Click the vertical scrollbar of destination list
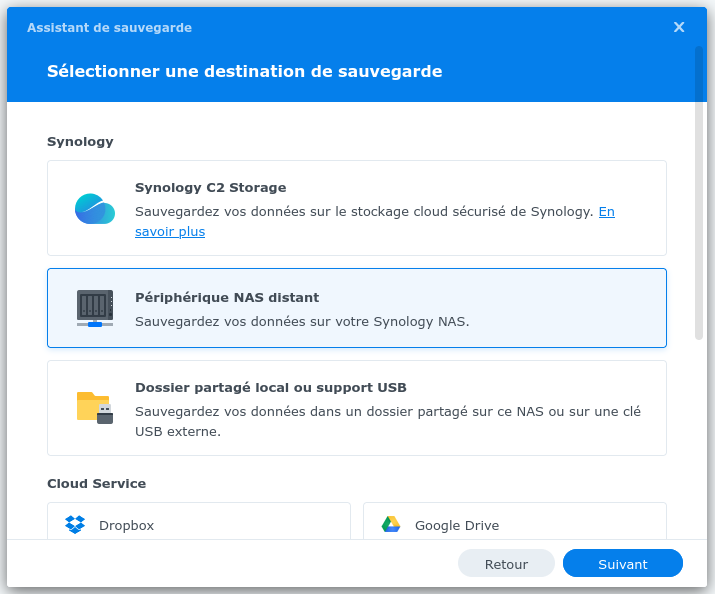The height and width of the screenshot is (594, 715). 699,193
